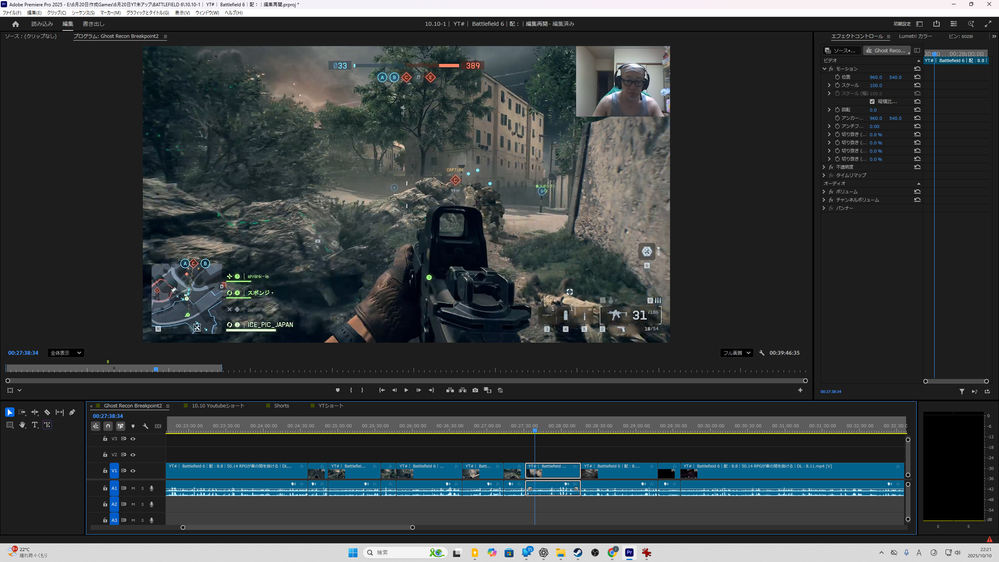Toggle snap in timeline magnet icon
Screen dimensions: 999x562
coord(108,426)
